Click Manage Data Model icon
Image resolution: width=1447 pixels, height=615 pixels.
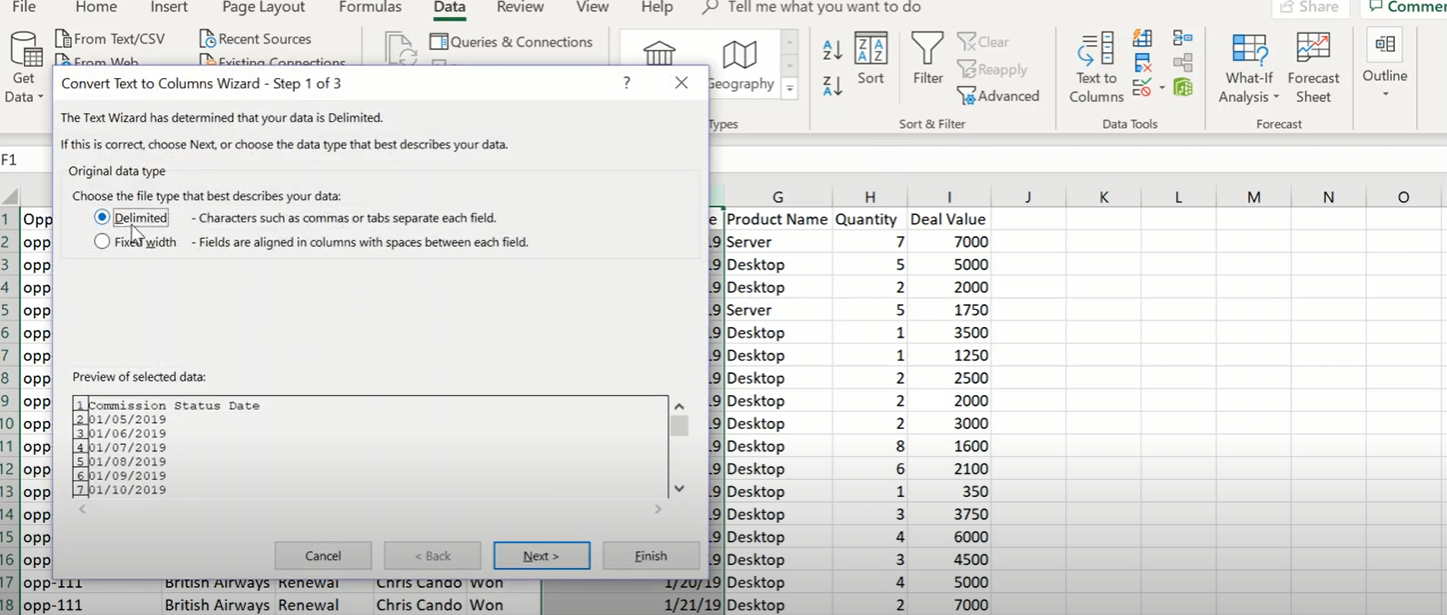[x=1183, y=88]
